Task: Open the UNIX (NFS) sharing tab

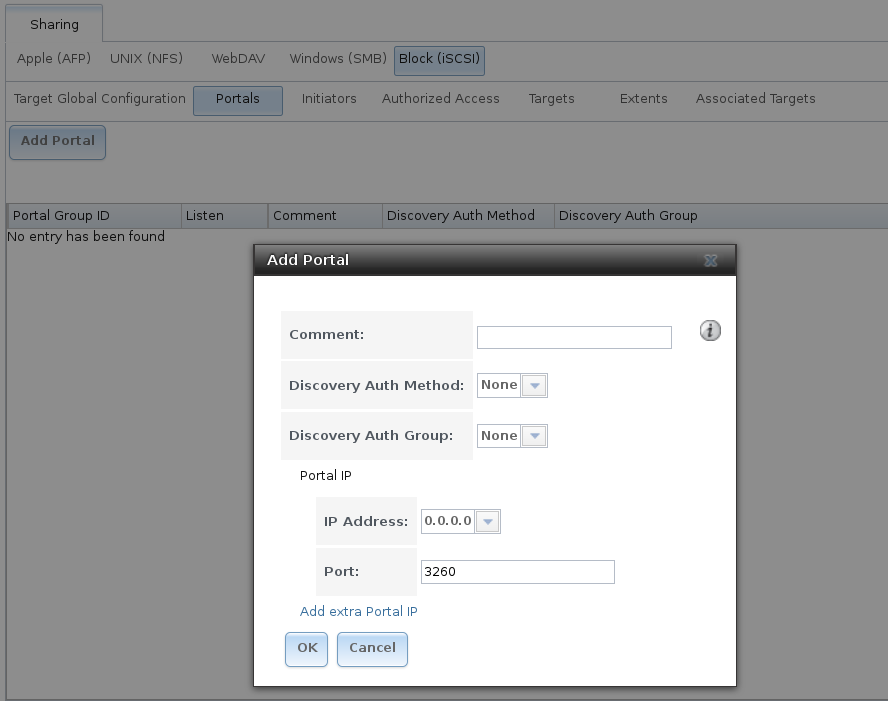Action: (146, 59)
